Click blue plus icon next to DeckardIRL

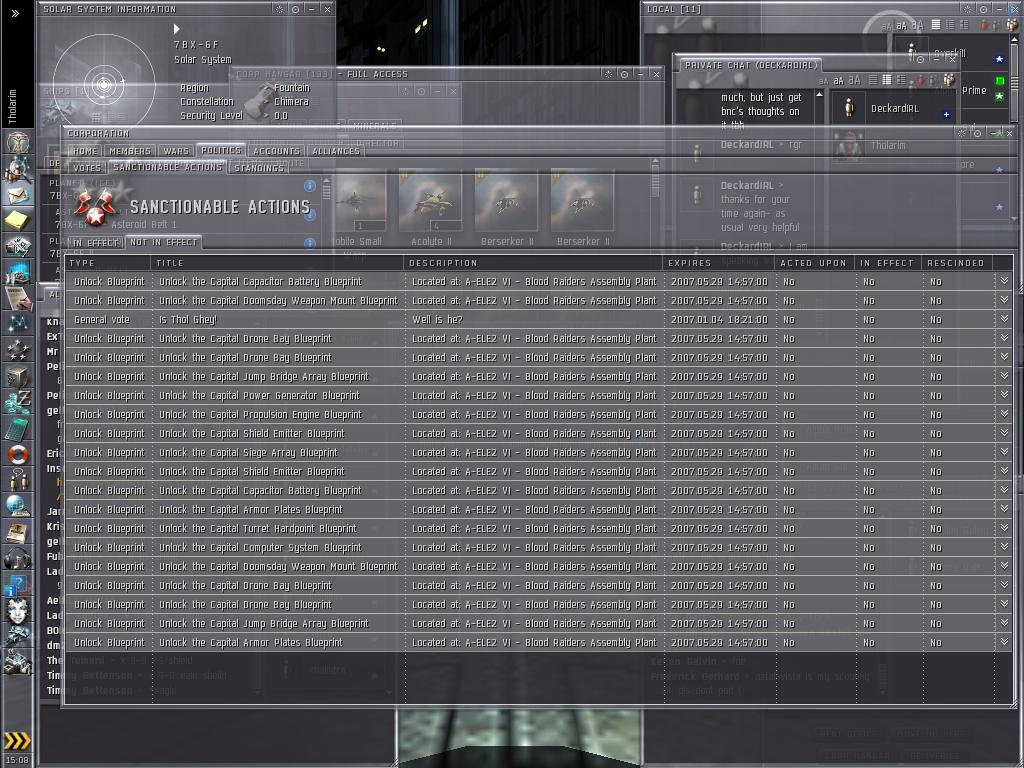click(946, 114)
